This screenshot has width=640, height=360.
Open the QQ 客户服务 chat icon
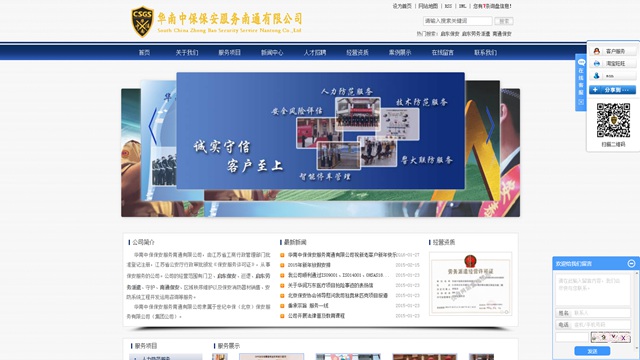coord(597,51)
